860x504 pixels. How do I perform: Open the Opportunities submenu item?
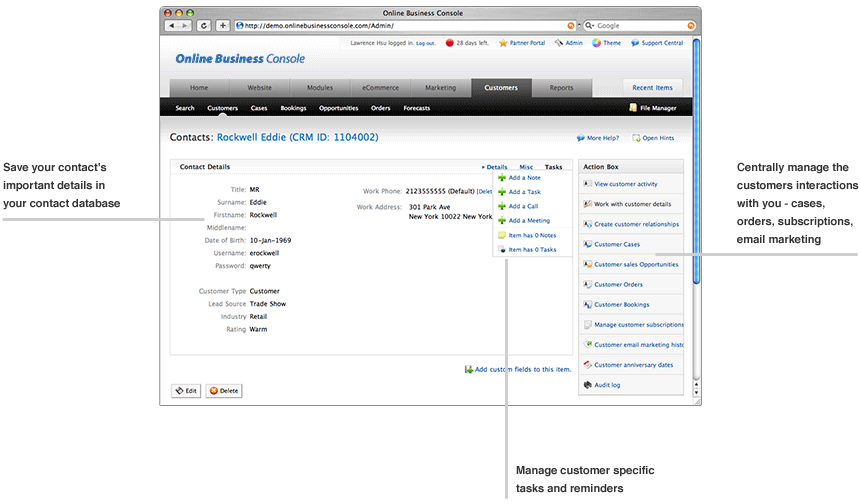coord(338,108)
